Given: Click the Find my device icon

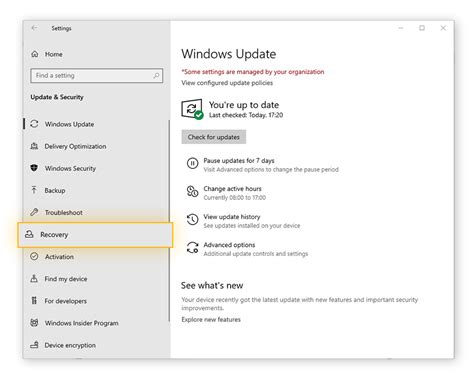Looking at the screenshot, I should click(34, 278).
